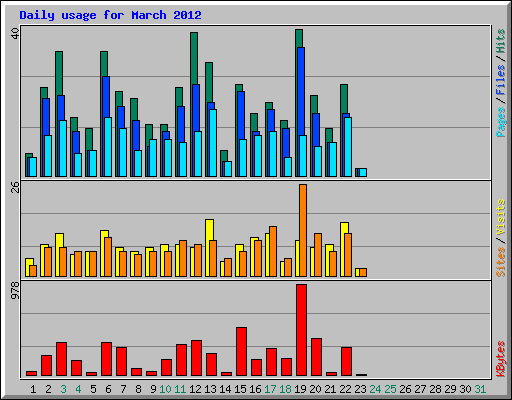This screenshot has width=512, height=400.
Task: Click the dark blue Files bar for day 6
Action: (106, 97)
